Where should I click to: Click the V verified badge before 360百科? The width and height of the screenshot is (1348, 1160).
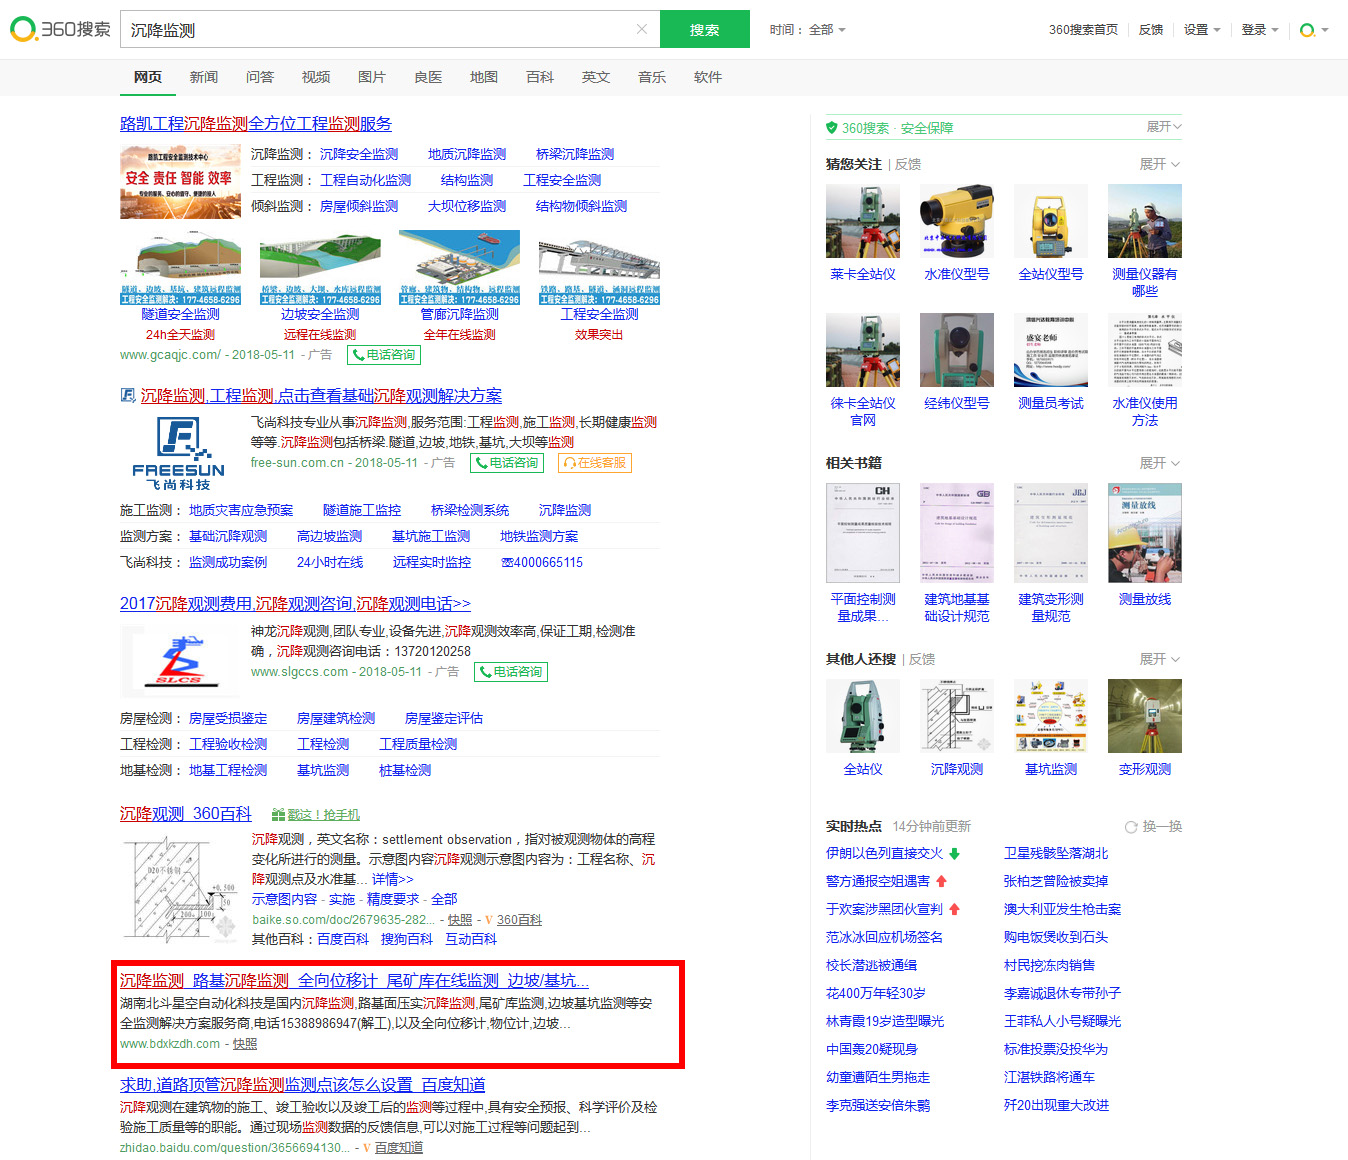[x=487, y=919]
